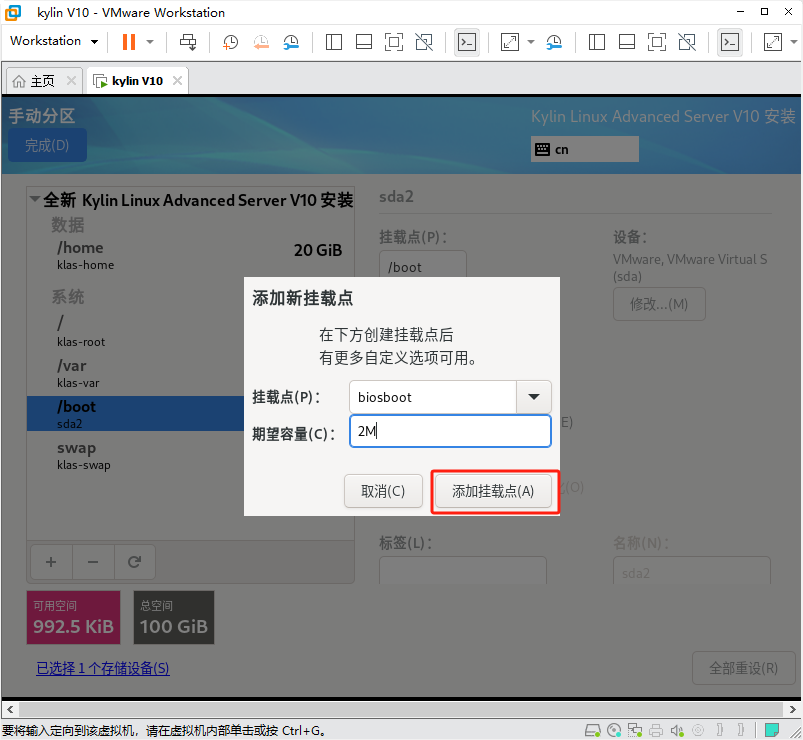Click the horizontal scrollbar right arrow
The image size is (803, 740).
point(792,709)
